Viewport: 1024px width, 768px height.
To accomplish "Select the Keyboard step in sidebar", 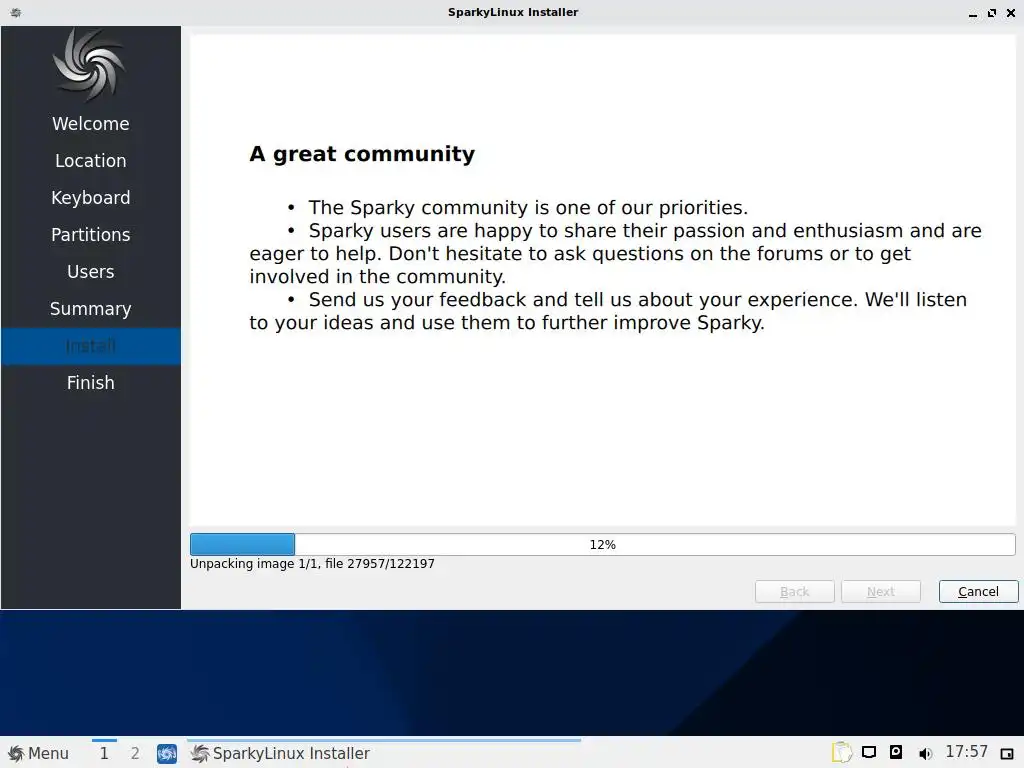I will pyautogui.click(x=91, y=198).
